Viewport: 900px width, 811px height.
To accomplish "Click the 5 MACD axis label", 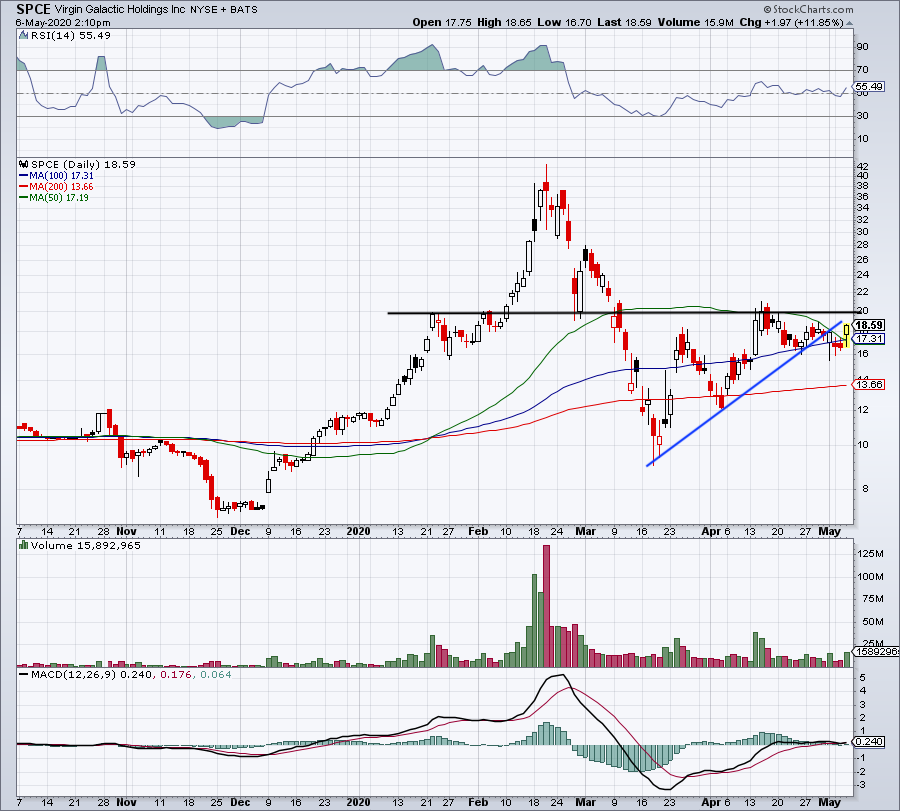I will point(863,678).
